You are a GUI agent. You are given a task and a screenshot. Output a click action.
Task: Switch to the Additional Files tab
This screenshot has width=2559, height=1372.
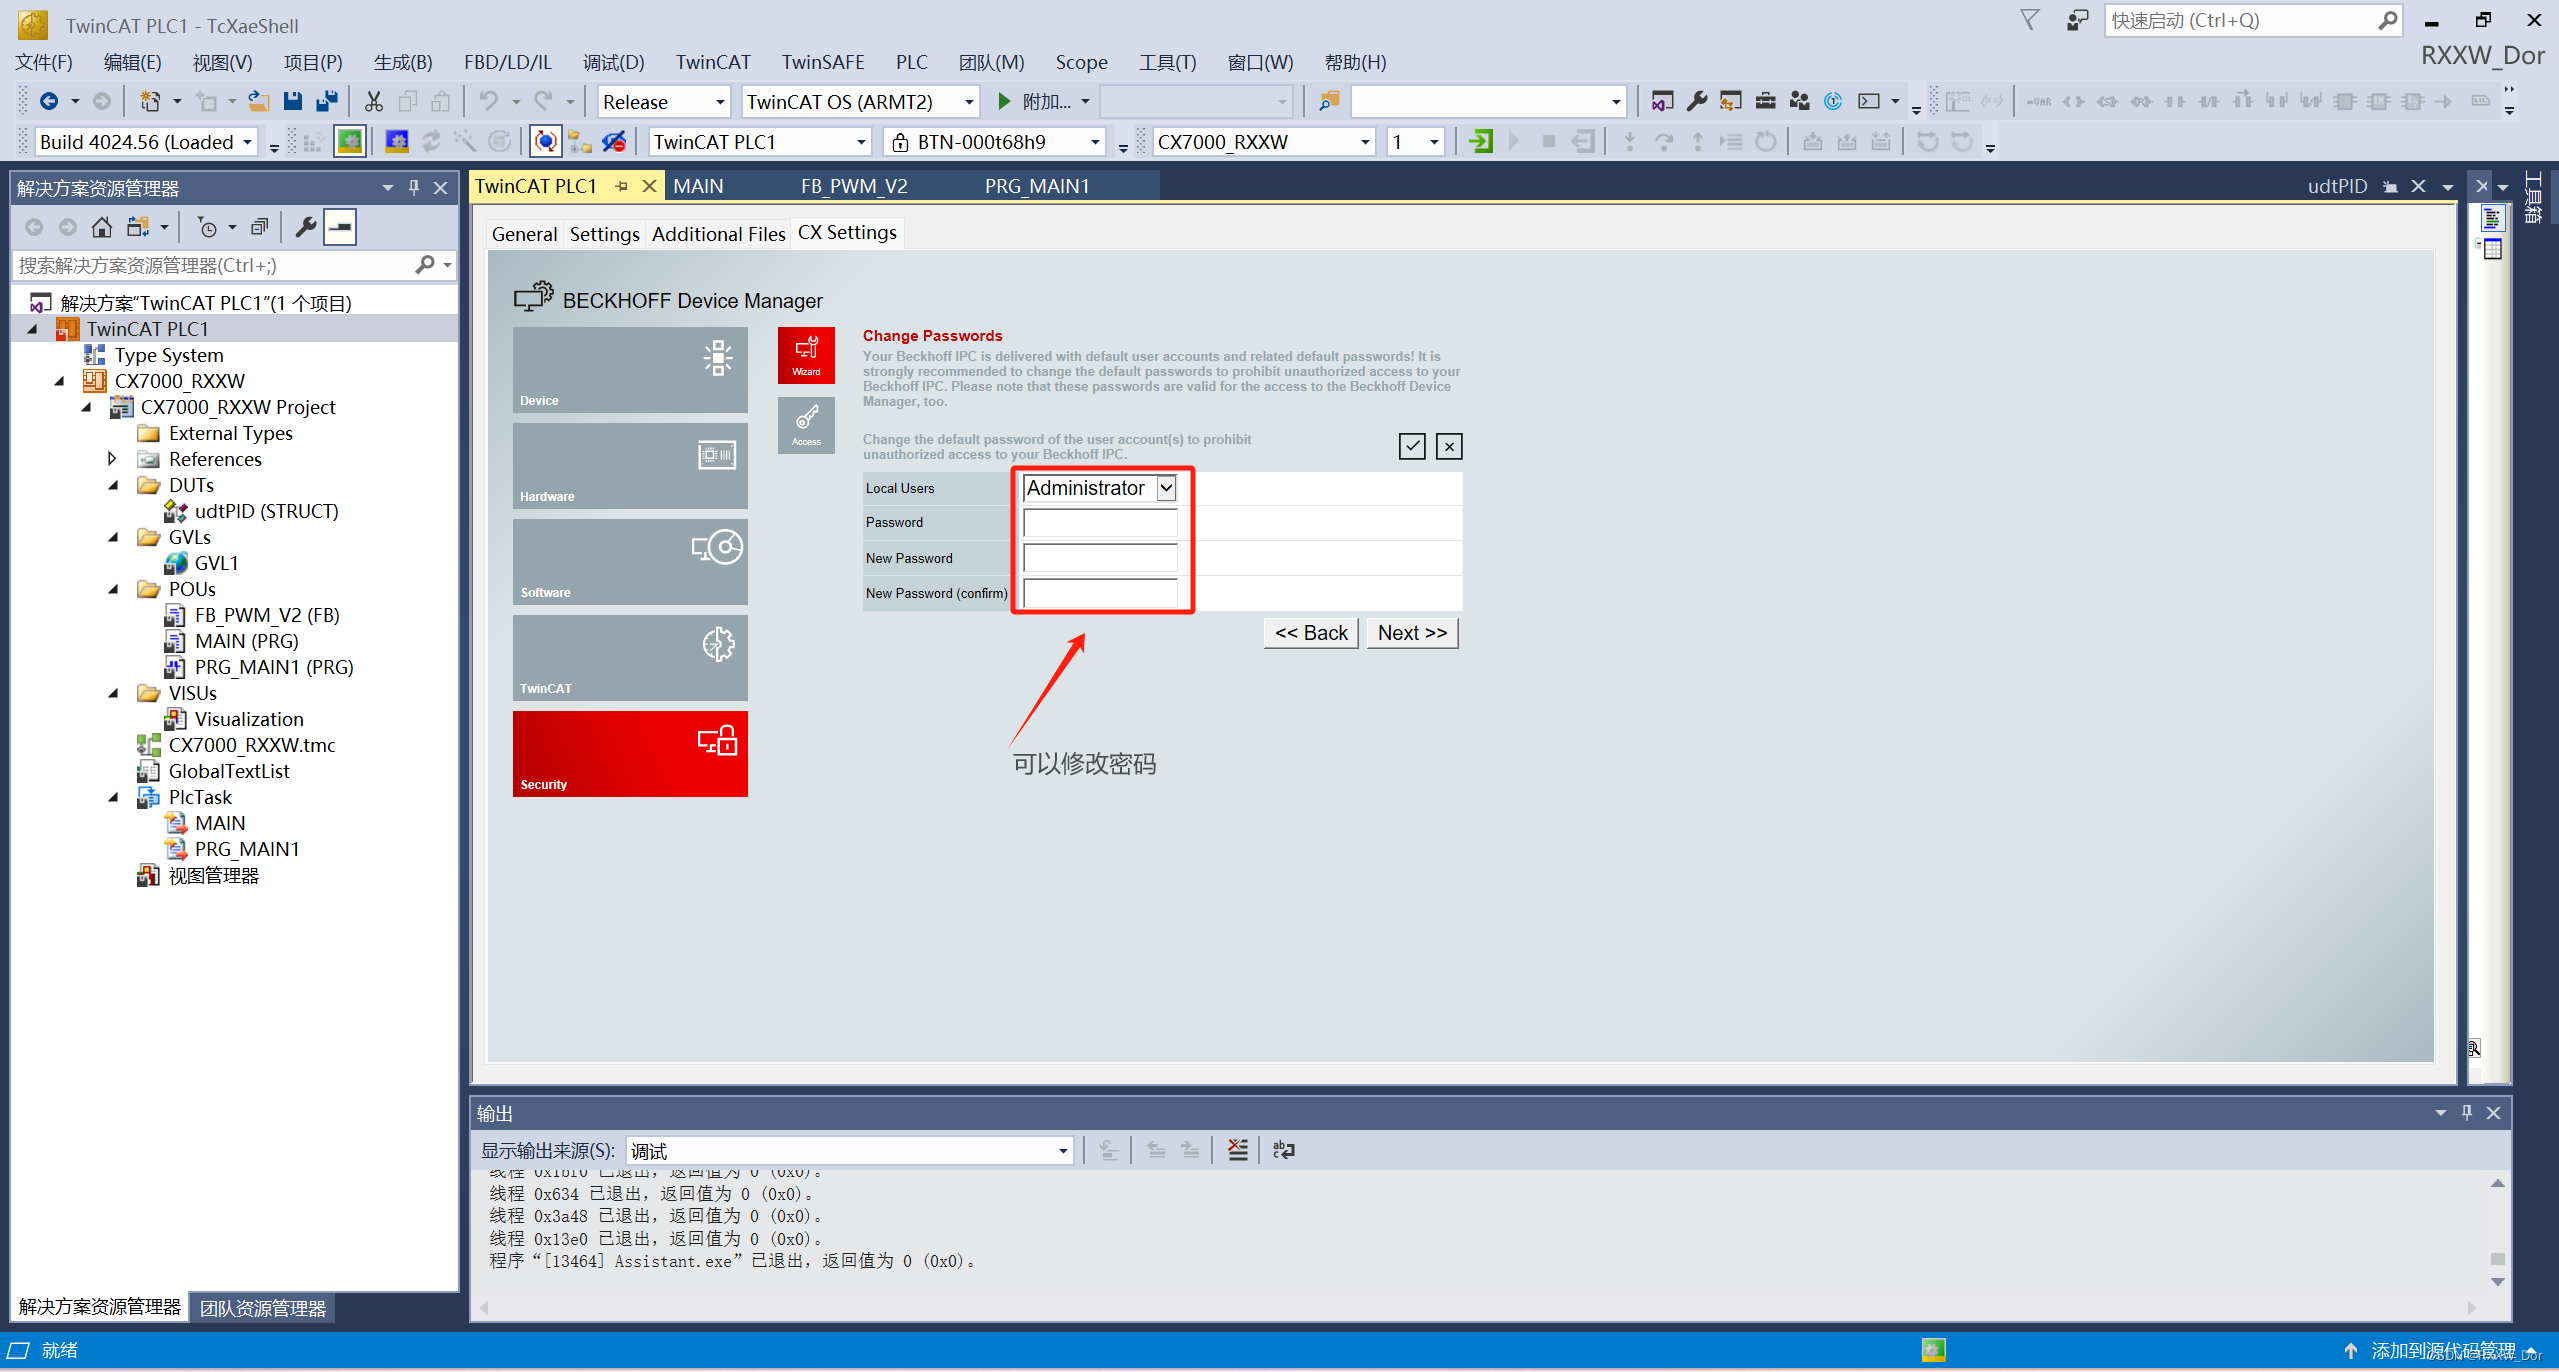pos(718,234)
